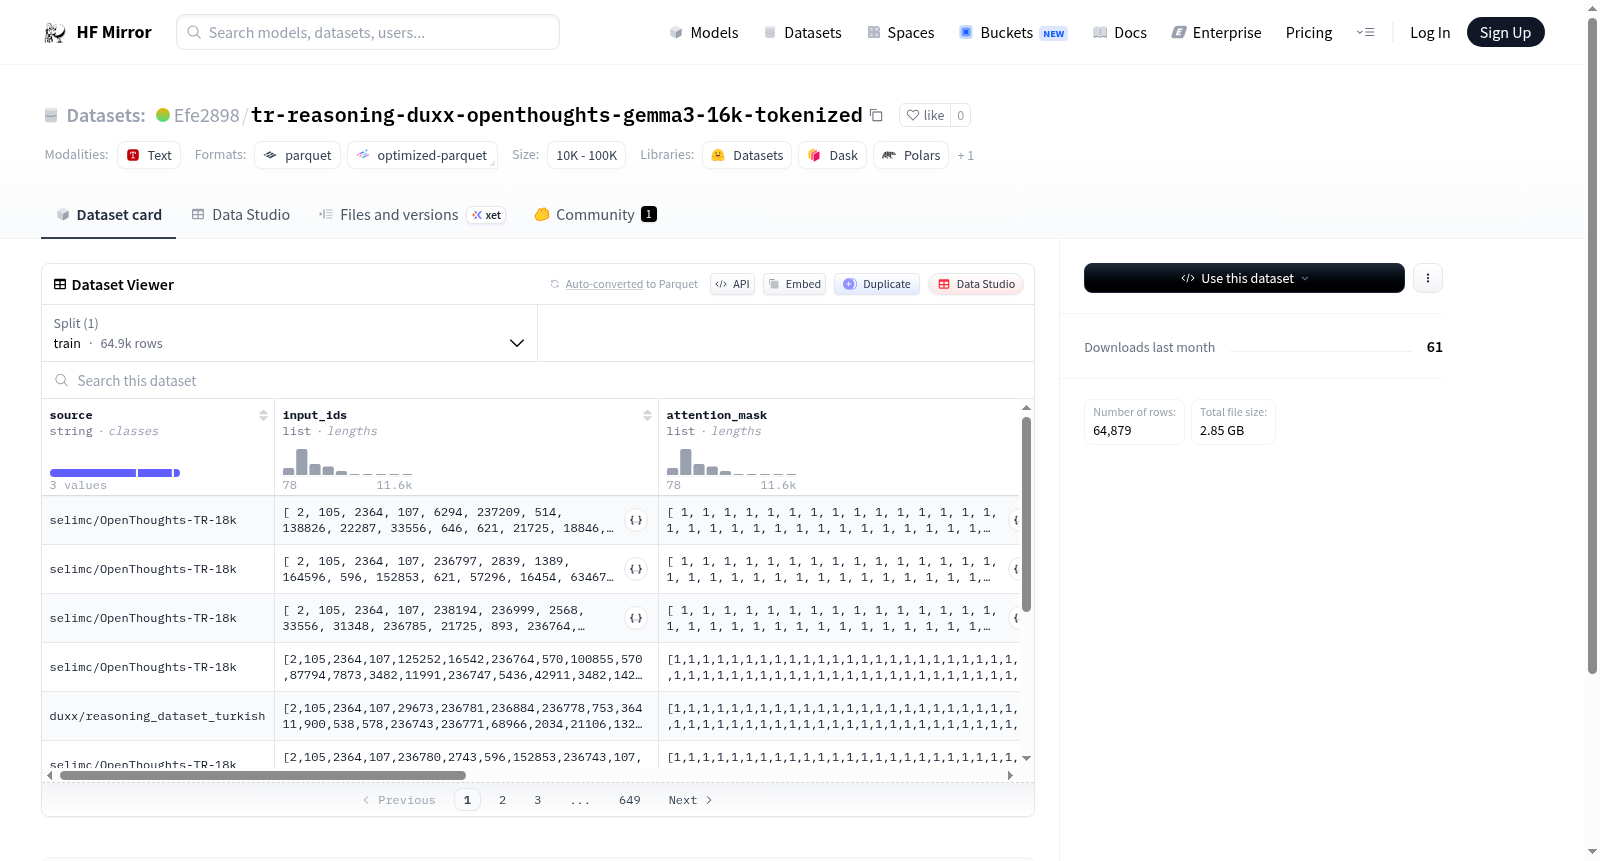The height and width of the screenshot is (861, 1600).
Task: Open the Use this dataset dropdown
Action: click(1244, 278)
